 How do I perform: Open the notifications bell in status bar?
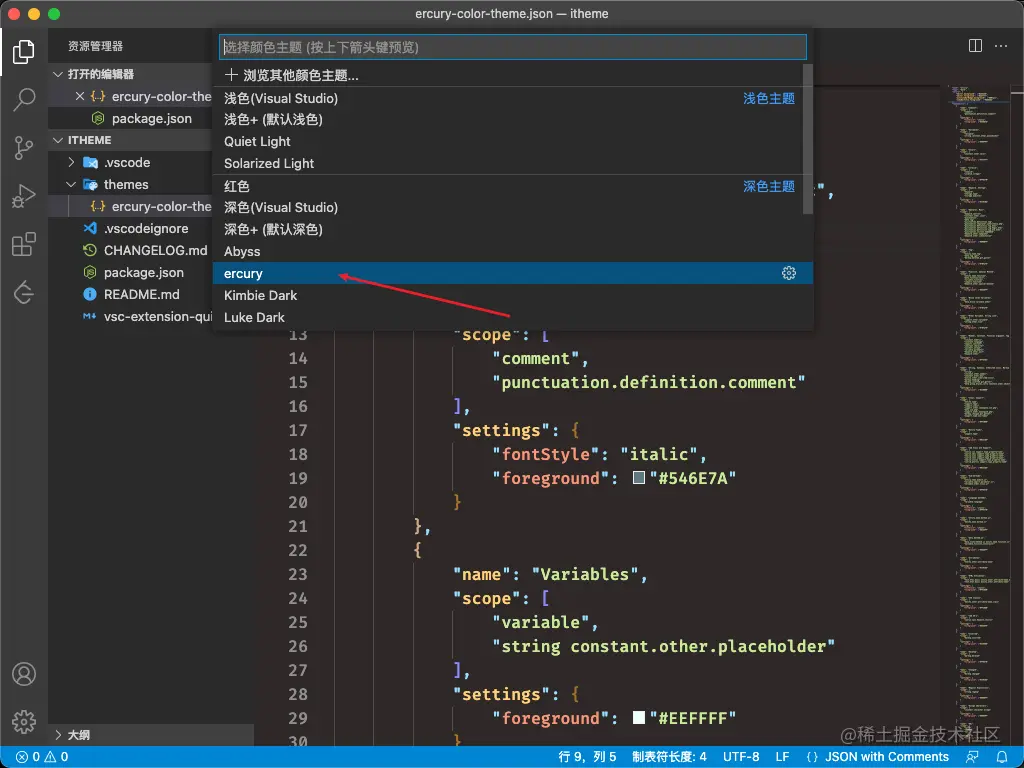click(x=1002, y=757)
